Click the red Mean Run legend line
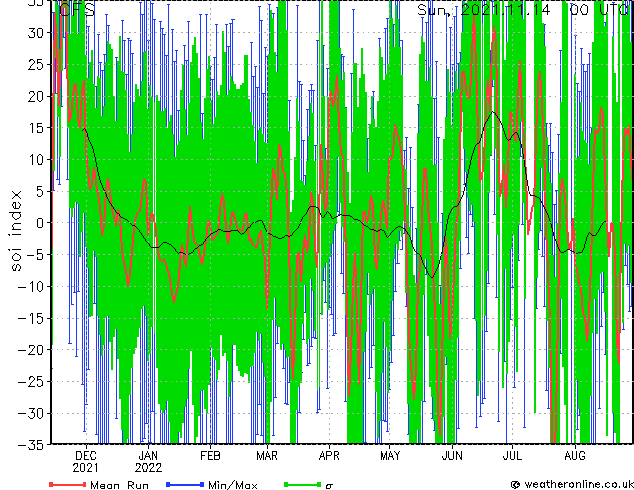 pos(67,484)
